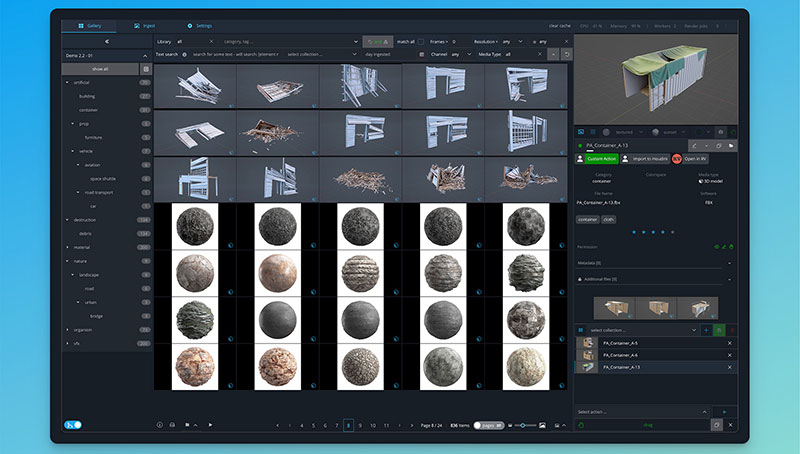Run the selected action with the play arrow
The width and height of the screenshot is (800, 454).
[x=724, y=412]
